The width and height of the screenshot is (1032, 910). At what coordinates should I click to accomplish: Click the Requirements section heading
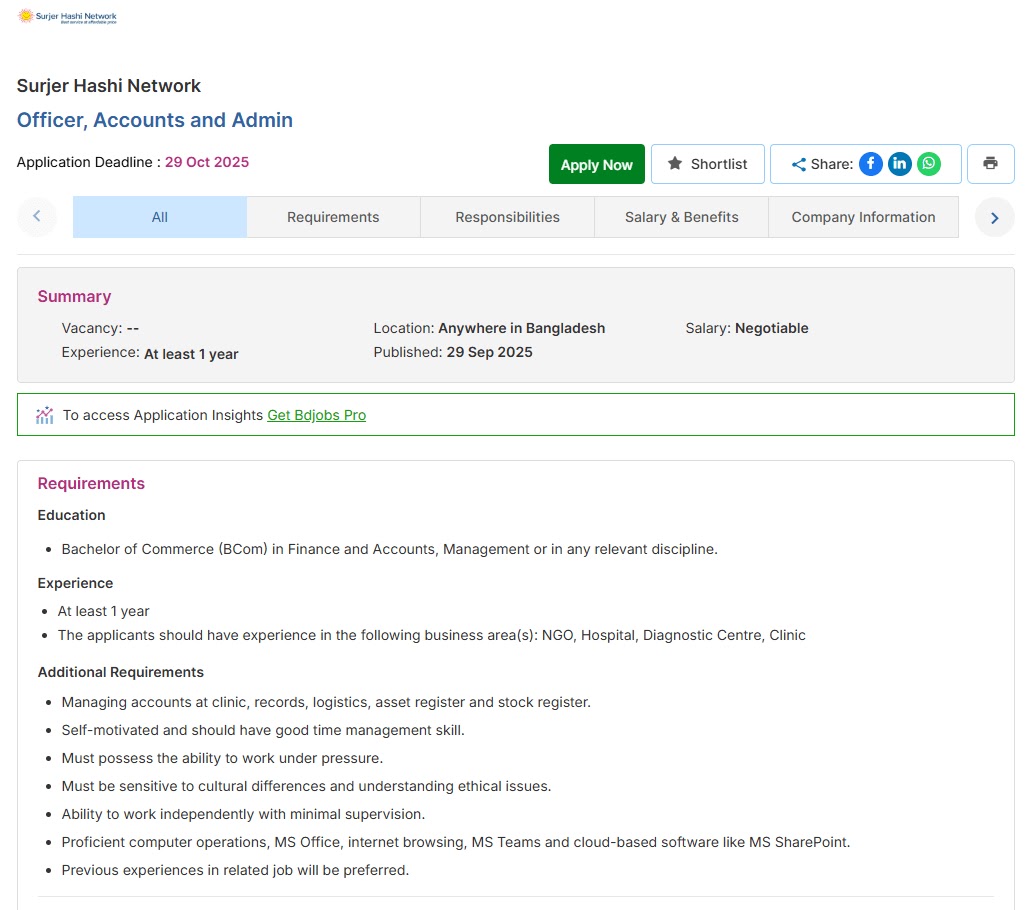[x=91, y=484]
